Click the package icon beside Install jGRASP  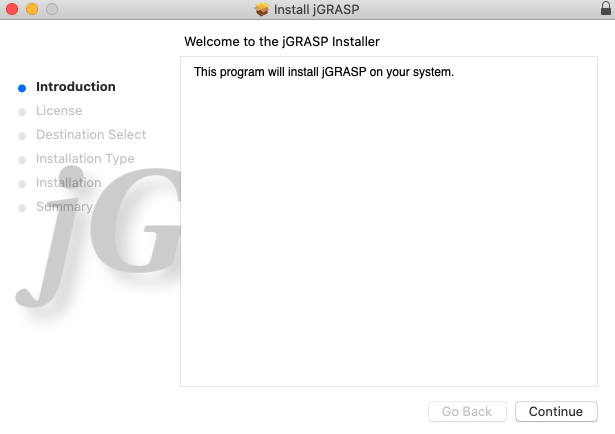(262, 9)
